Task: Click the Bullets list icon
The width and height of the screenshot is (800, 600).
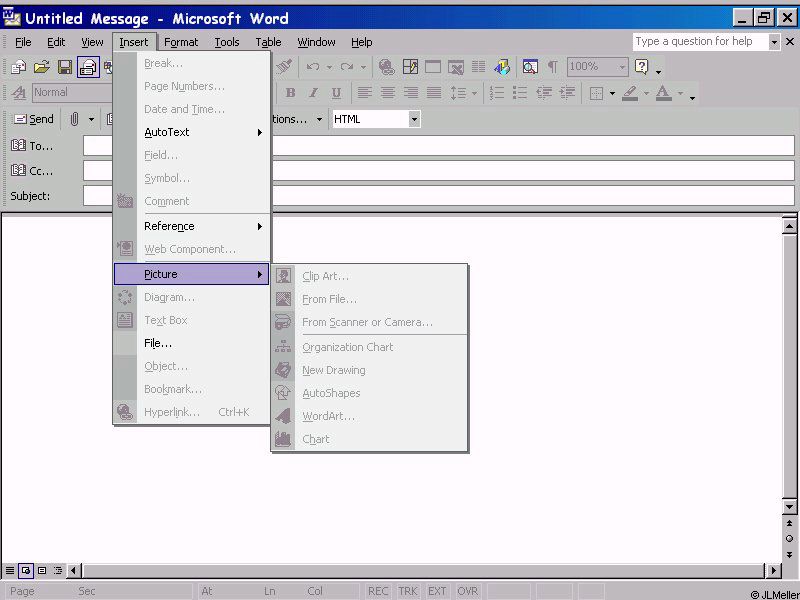Action: pyautogui.click(x=519, y=93)
